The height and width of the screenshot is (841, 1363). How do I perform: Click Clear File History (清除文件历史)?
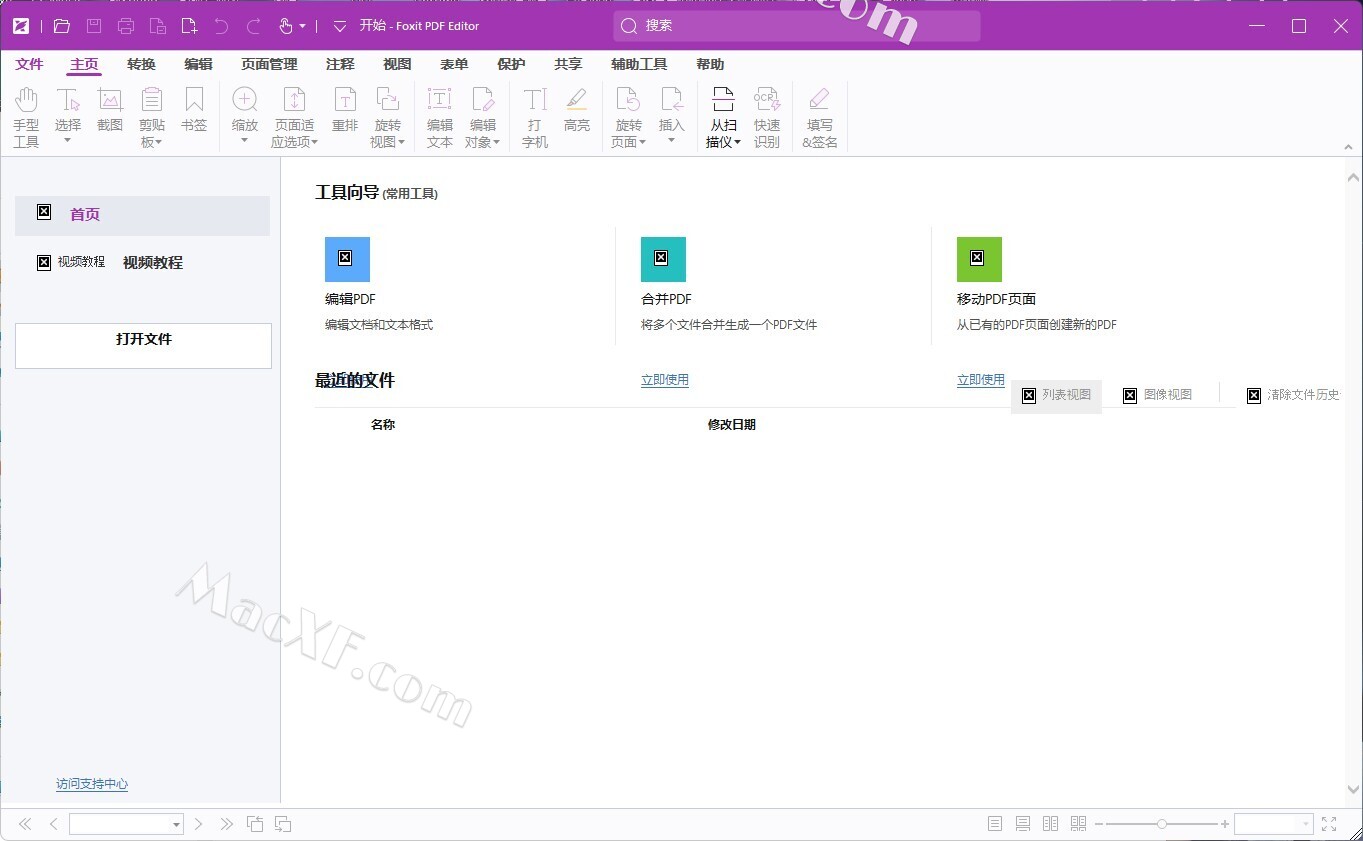coord(1293,395)
